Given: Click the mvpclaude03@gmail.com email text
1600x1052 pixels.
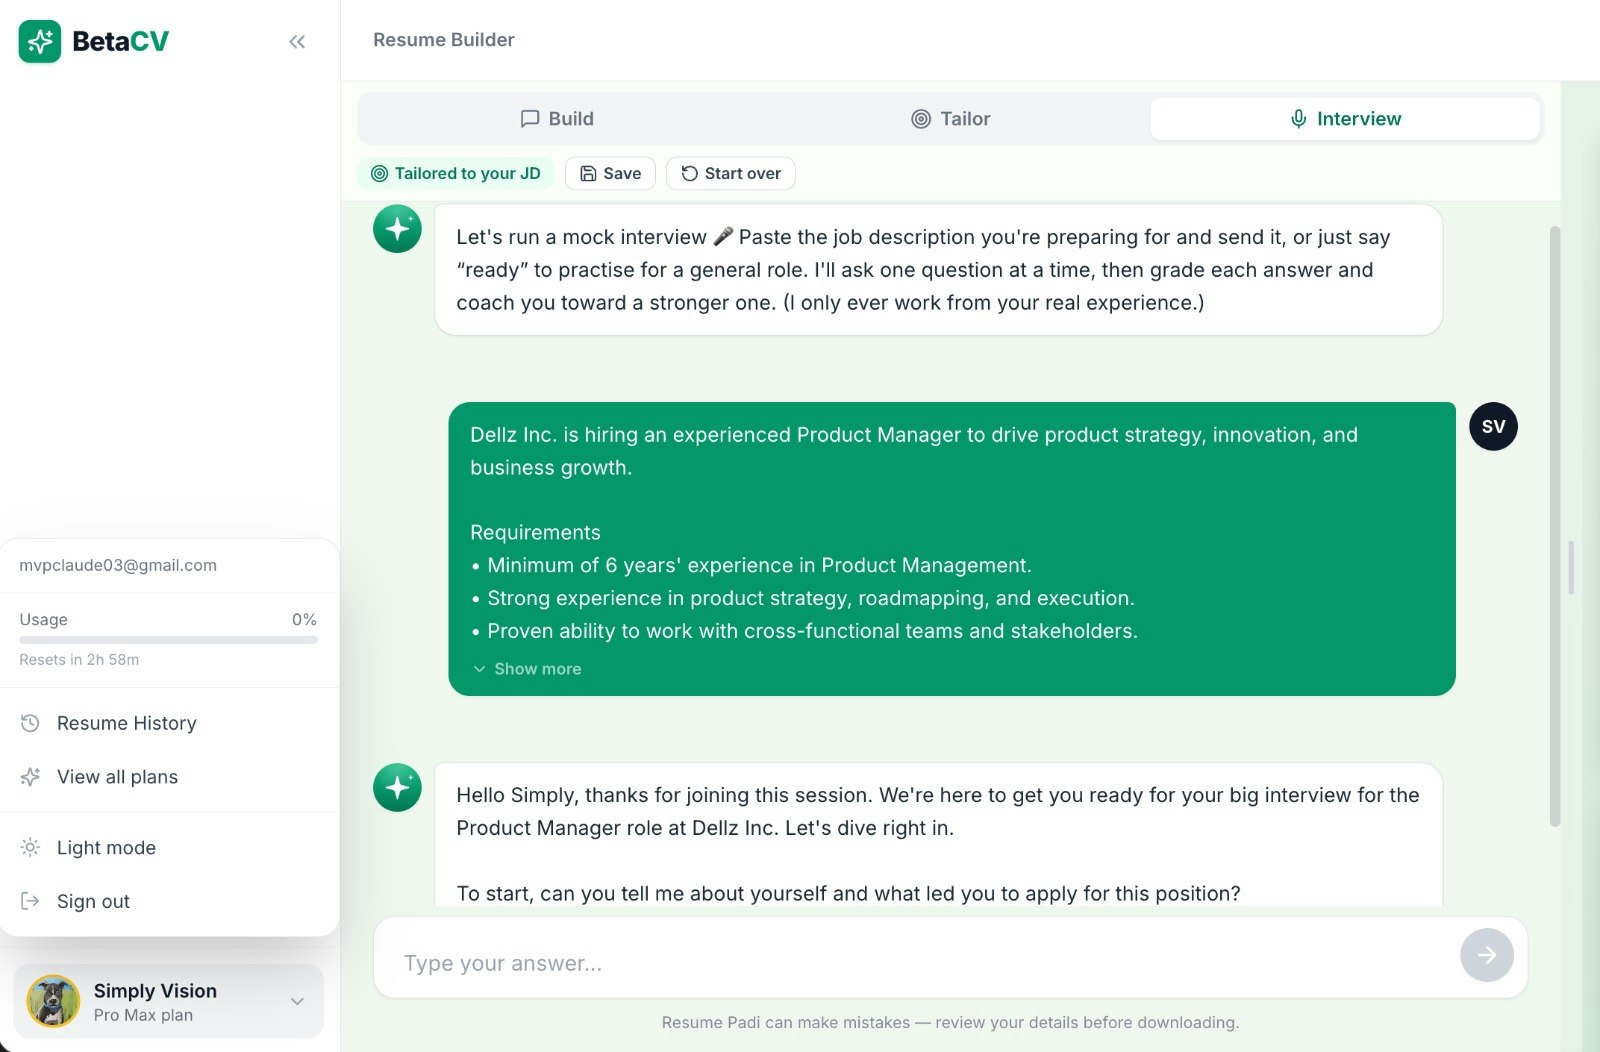Looking at the screenshot, I should [118, 565].
